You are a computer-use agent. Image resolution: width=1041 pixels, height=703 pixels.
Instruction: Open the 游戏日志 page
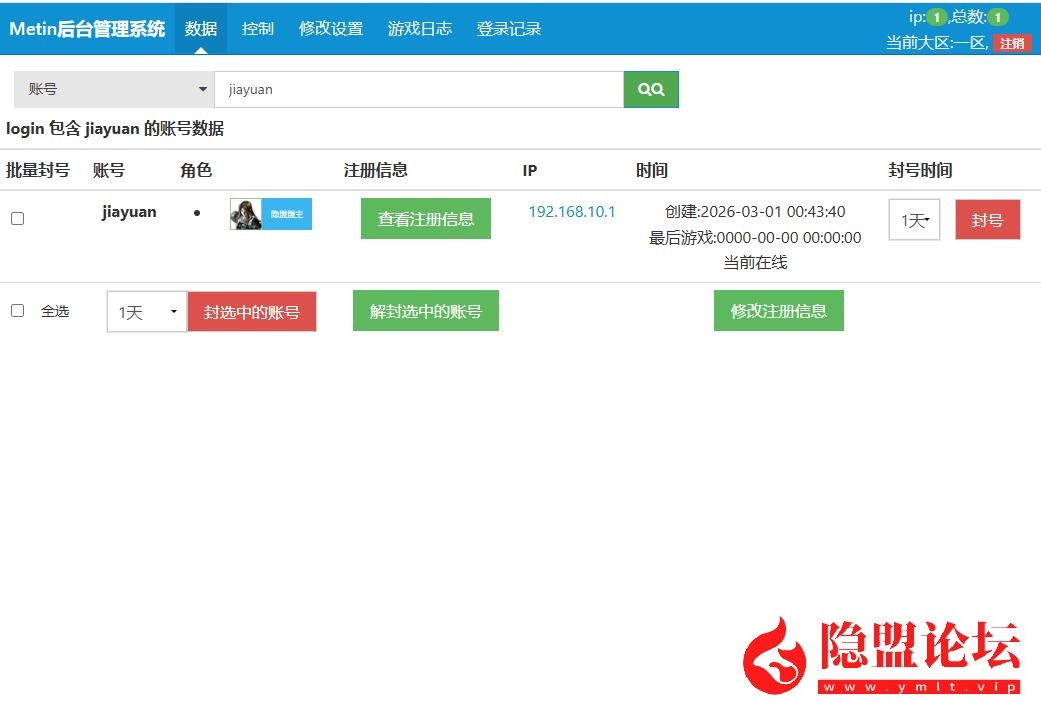tap(420, 29)
